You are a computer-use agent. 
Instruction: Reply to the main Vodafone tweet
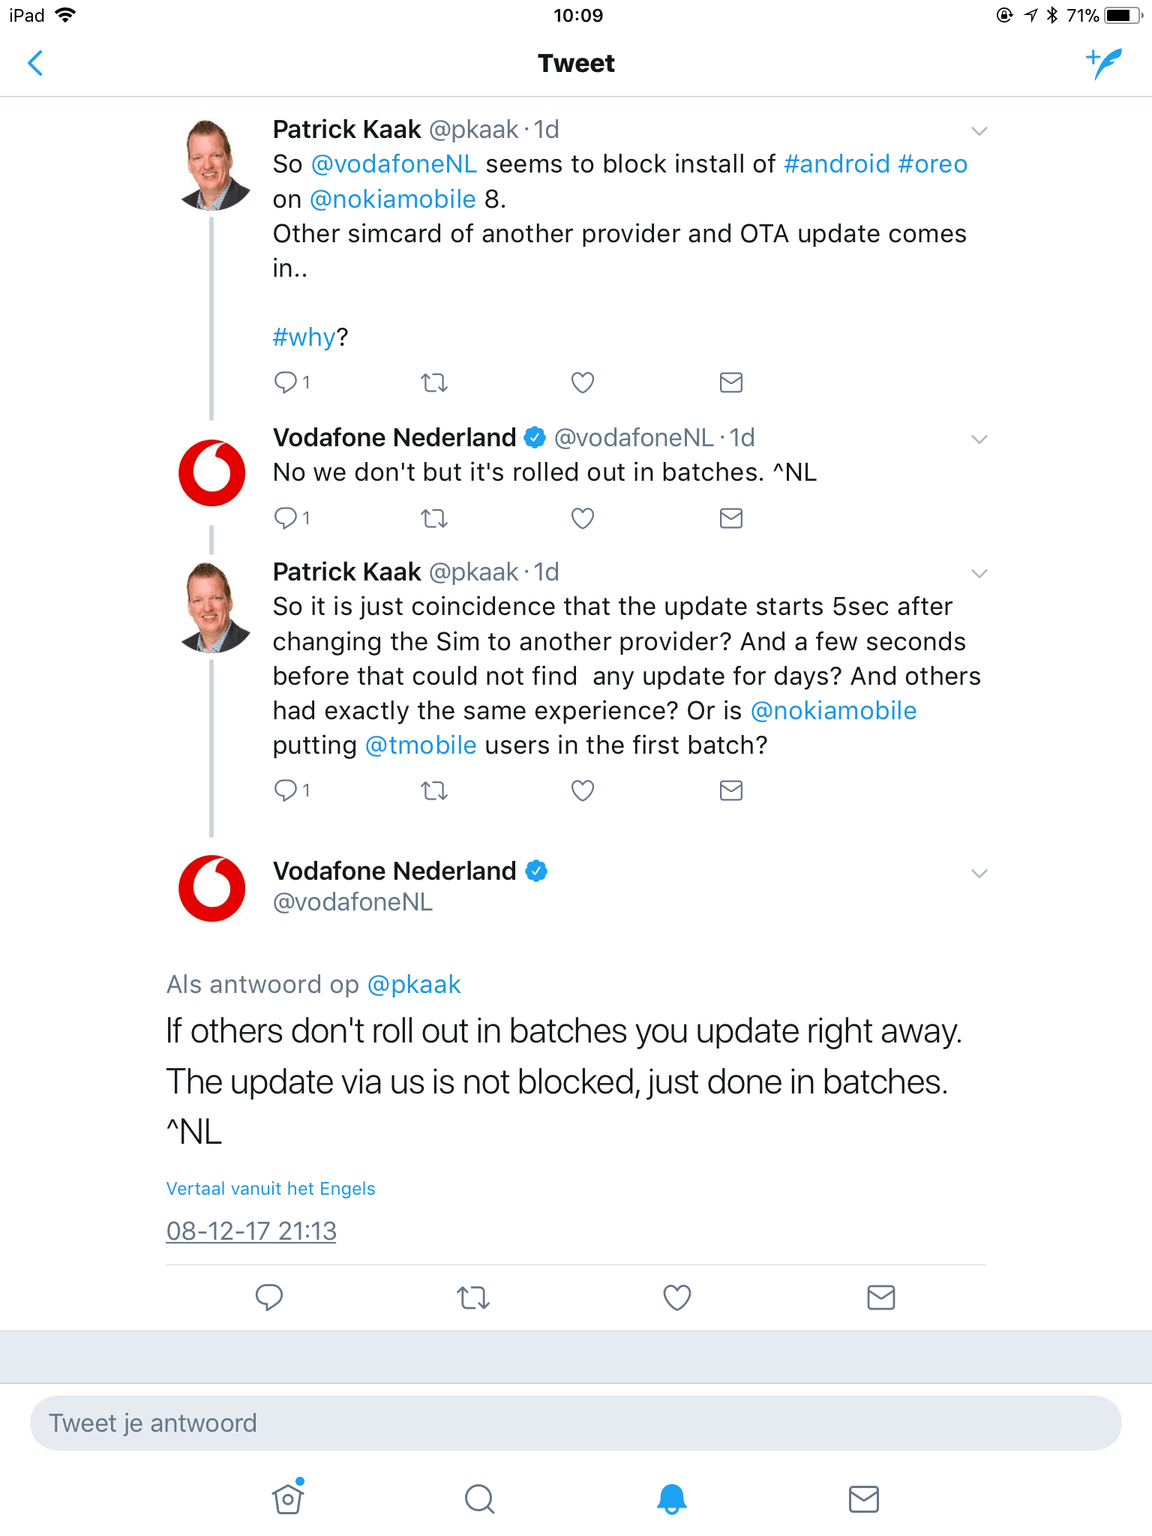tap(269, 1298)
